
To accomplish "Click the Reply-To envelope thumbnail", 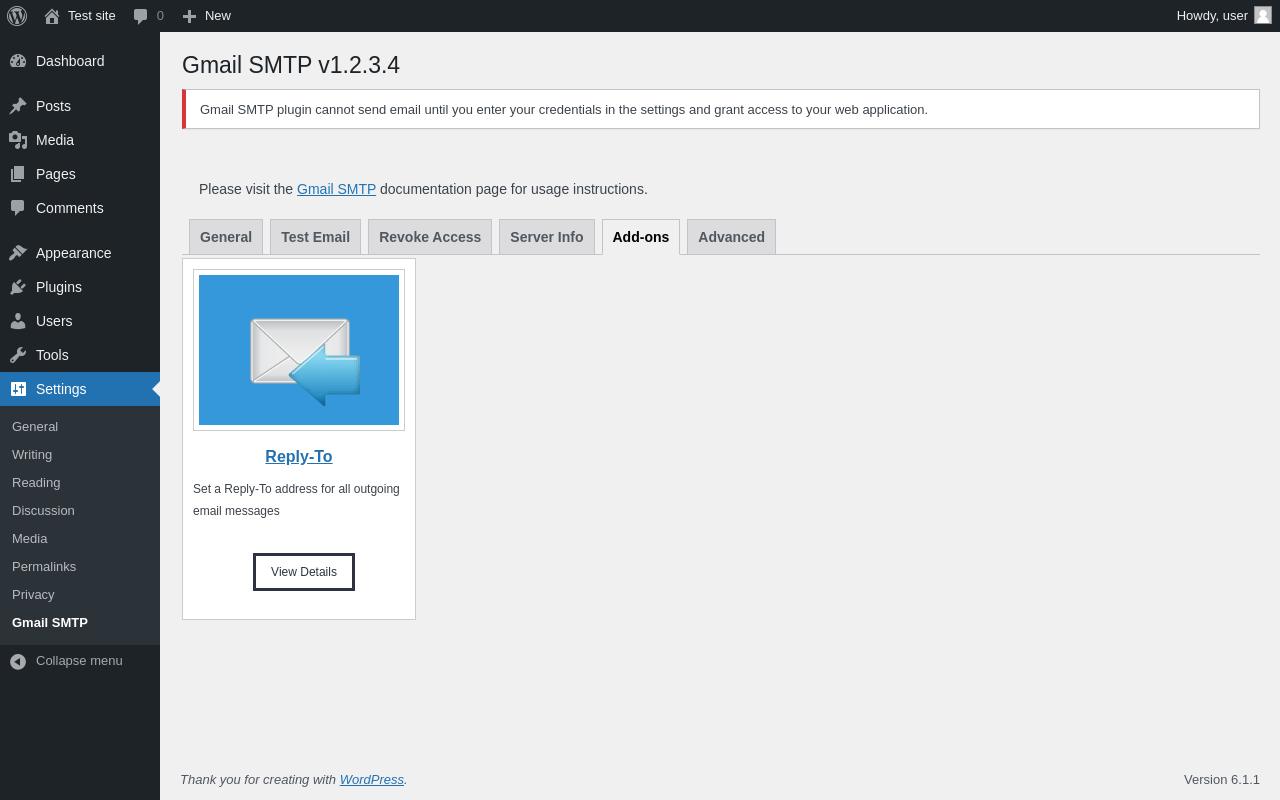I will pos(299,350).
